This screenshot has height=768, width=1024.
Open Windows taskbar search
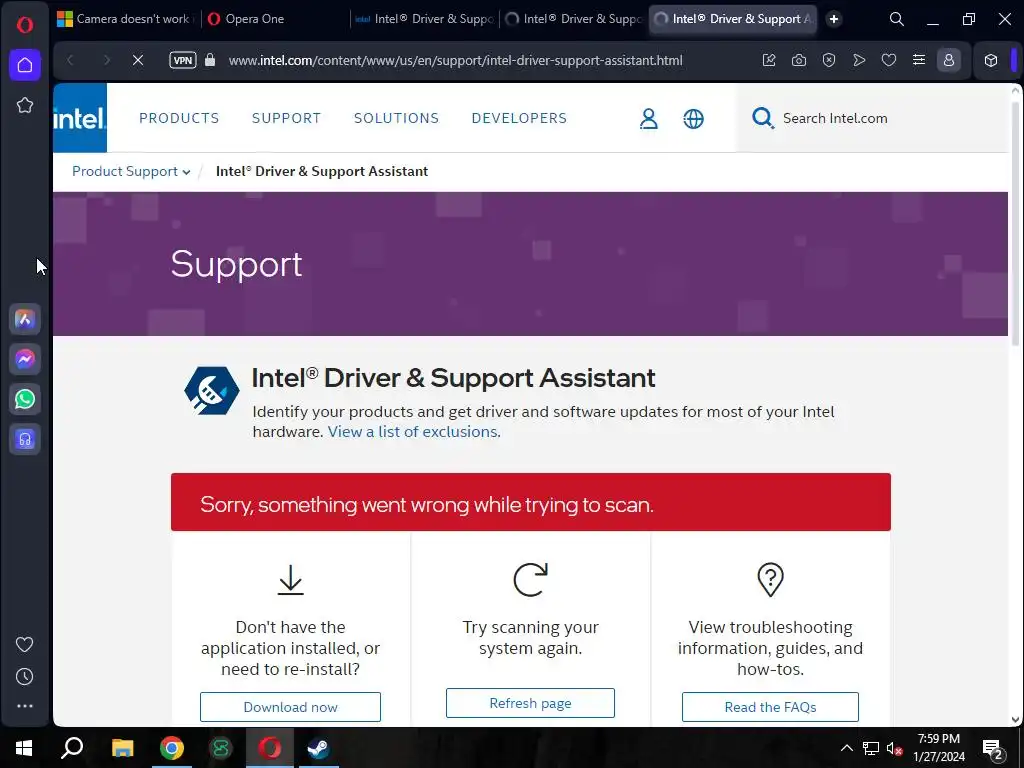72,748
